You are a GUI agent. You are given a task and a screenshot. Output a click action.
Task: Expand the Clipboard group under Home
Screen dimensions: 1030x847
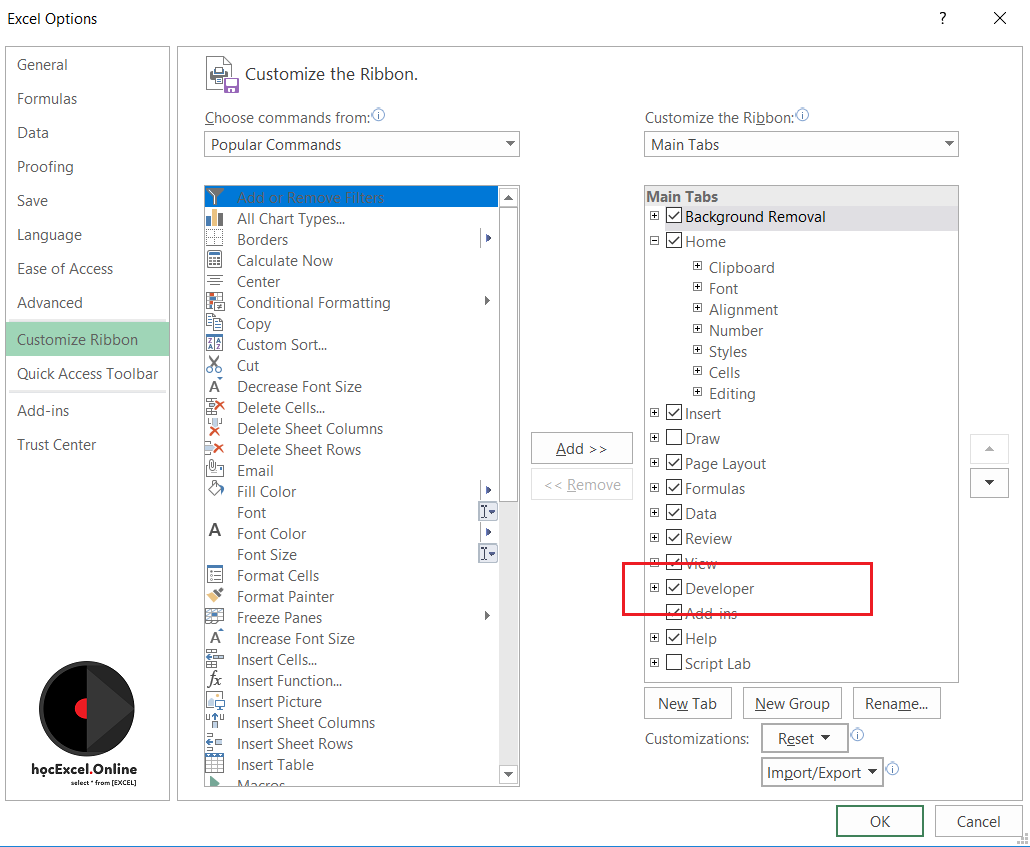[x=697, y=267]
